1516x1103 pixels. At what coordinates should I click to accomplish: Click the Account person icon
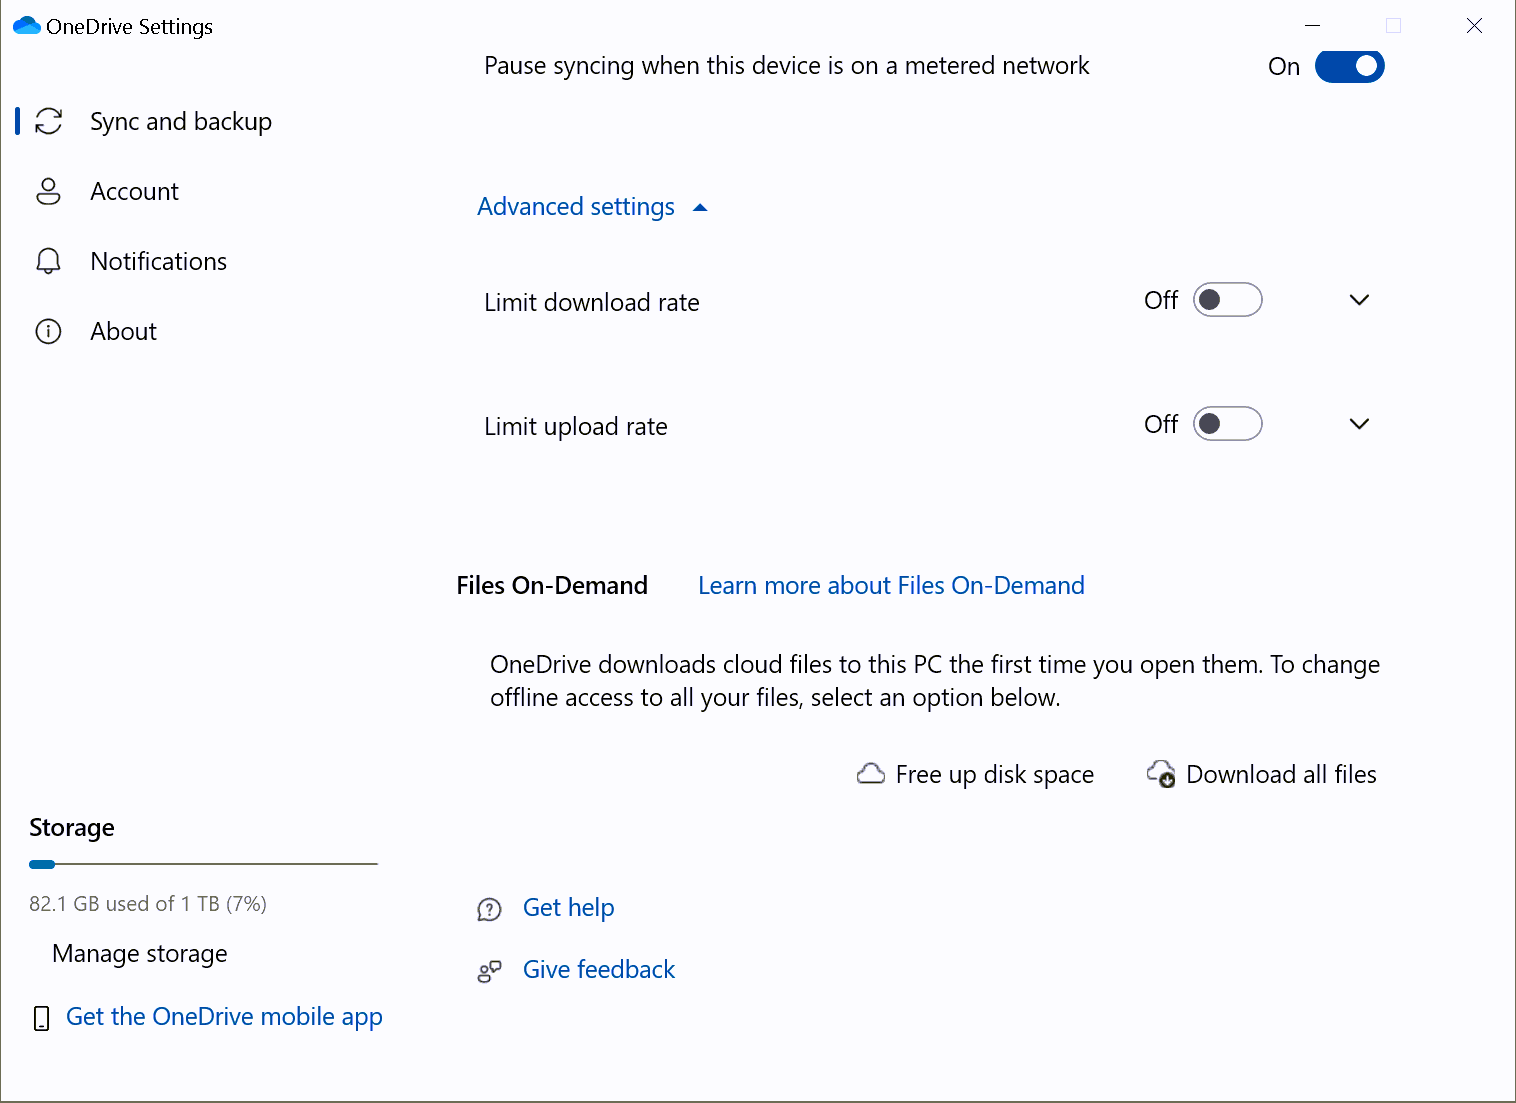point(48,191)
